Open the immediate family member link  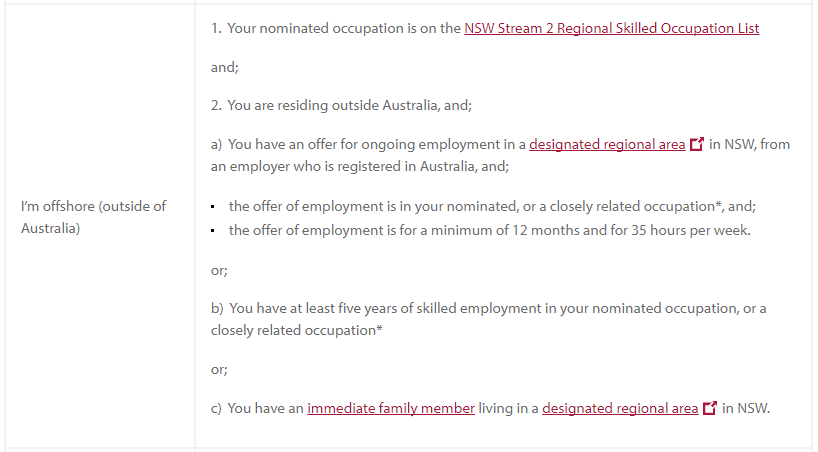click(390, 408)
